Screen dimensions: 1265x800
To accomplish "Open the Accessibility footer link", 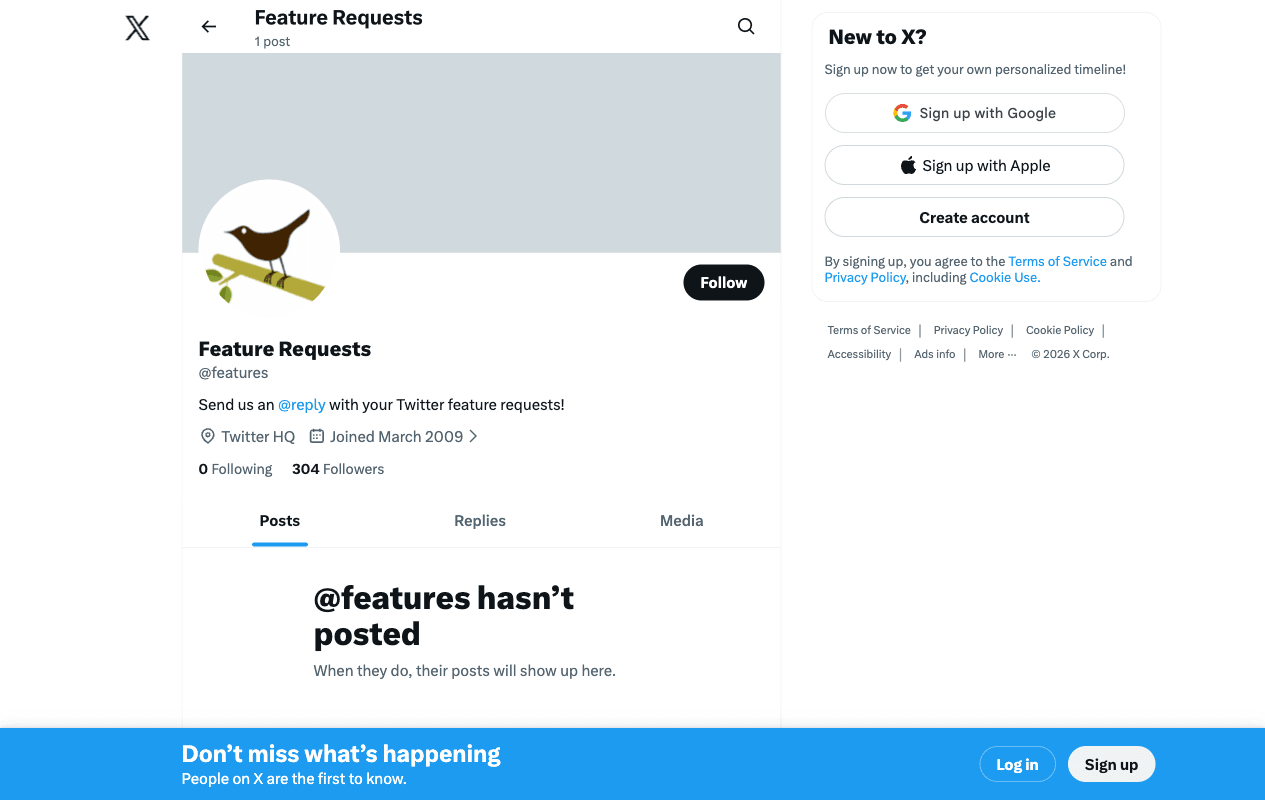I will point(858,353).
